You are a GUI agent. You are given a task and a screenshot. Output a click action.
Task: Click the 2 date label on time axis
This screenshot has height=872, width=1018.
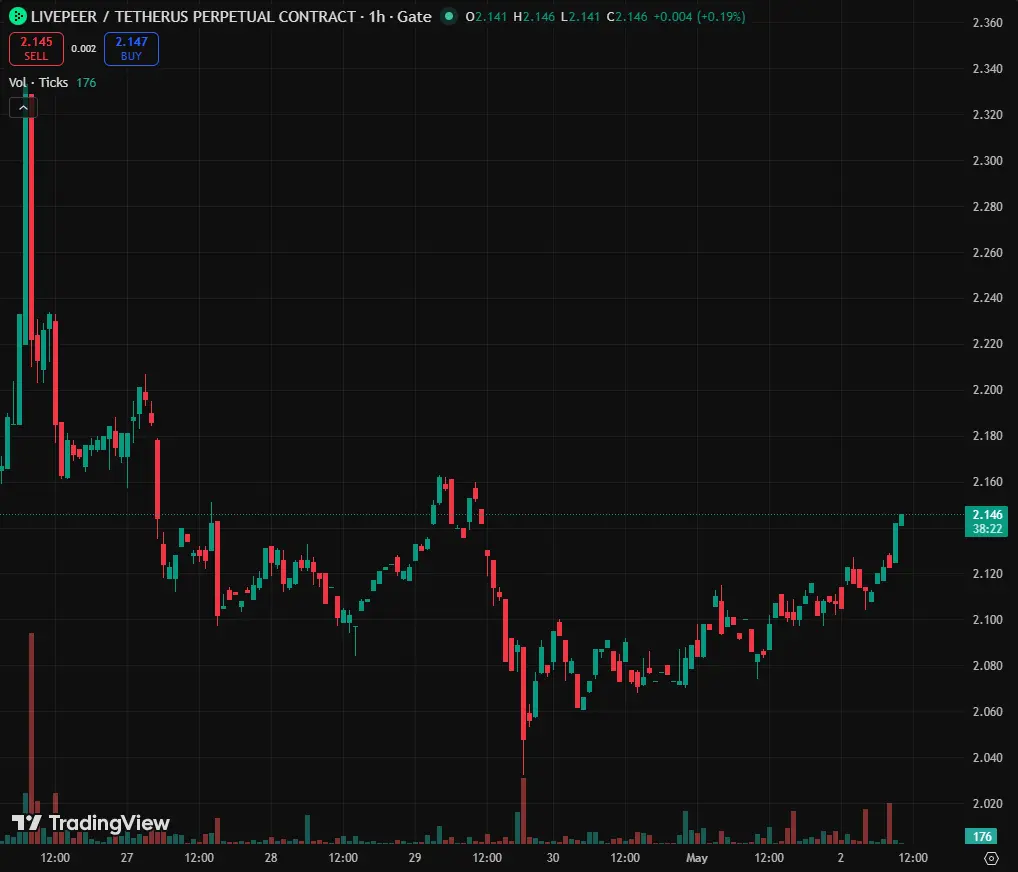pos(840,858)
